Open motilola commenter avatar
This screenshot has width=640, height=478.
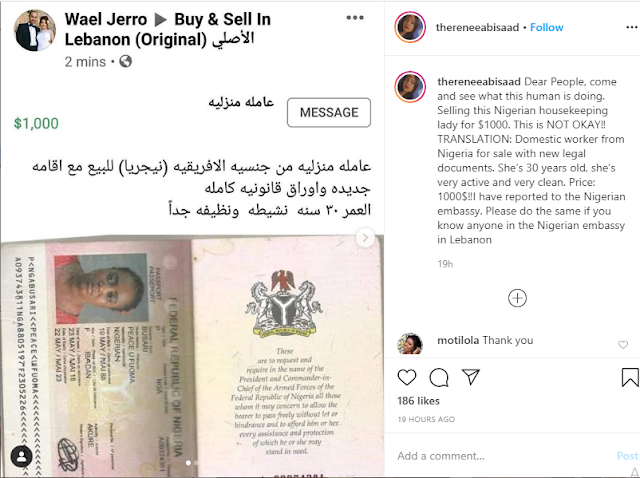[410, 344]
